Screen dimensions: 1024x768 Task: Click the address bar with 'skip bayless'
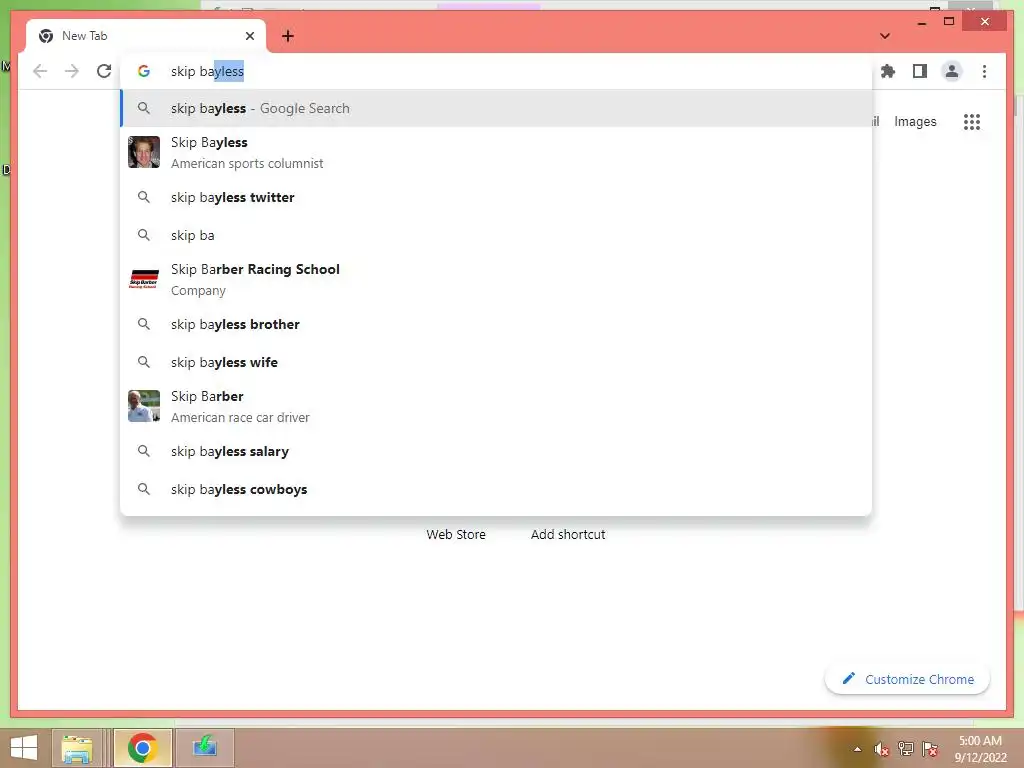pos(496,71)
